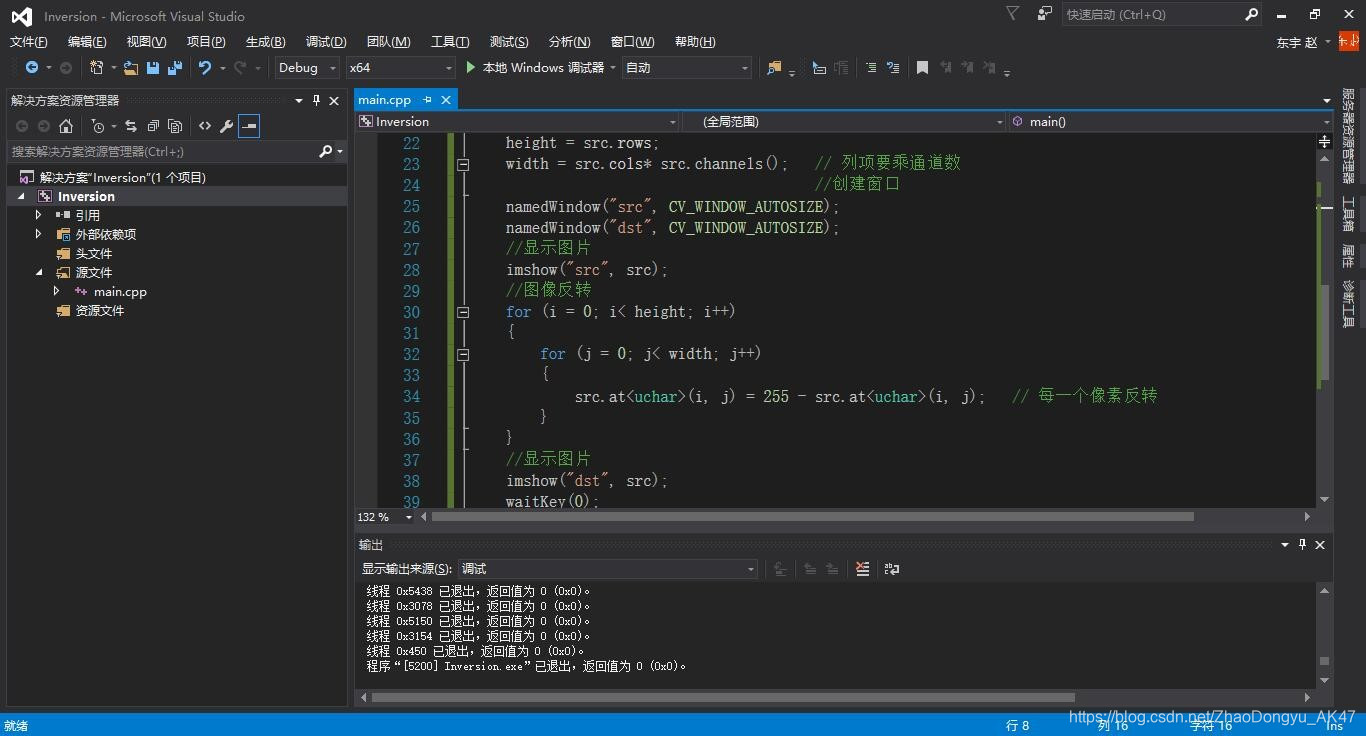Open the 编辑(E) menu

point(87,41)
